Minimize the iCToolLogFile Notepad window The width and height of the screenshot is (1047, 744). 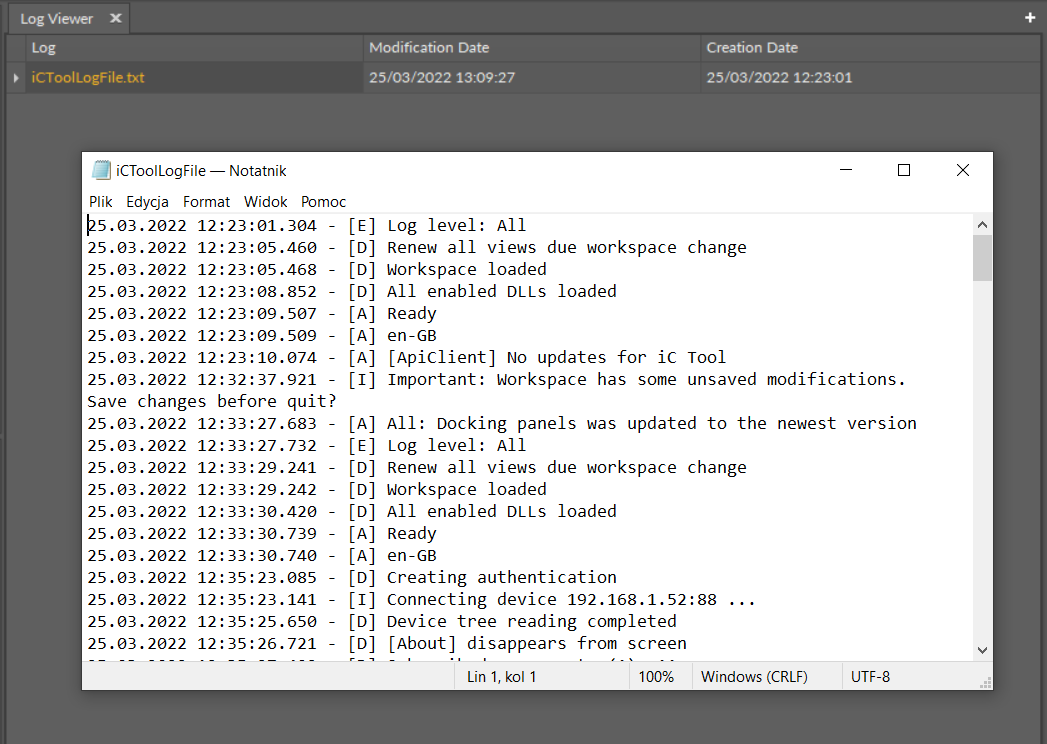[845, 170]
